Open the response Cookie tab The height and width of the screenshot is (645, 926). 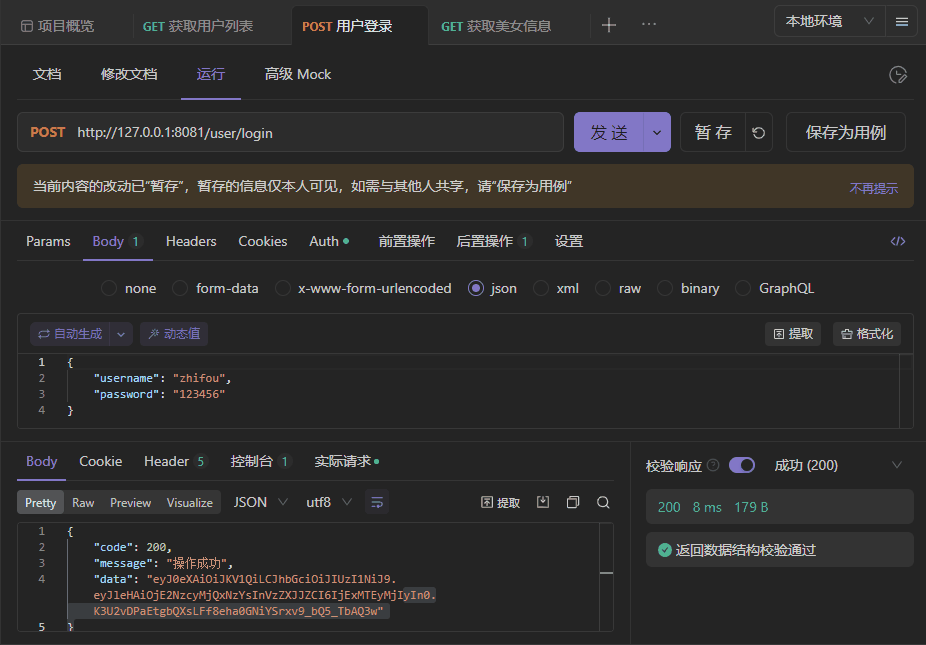tap(101, 461)
